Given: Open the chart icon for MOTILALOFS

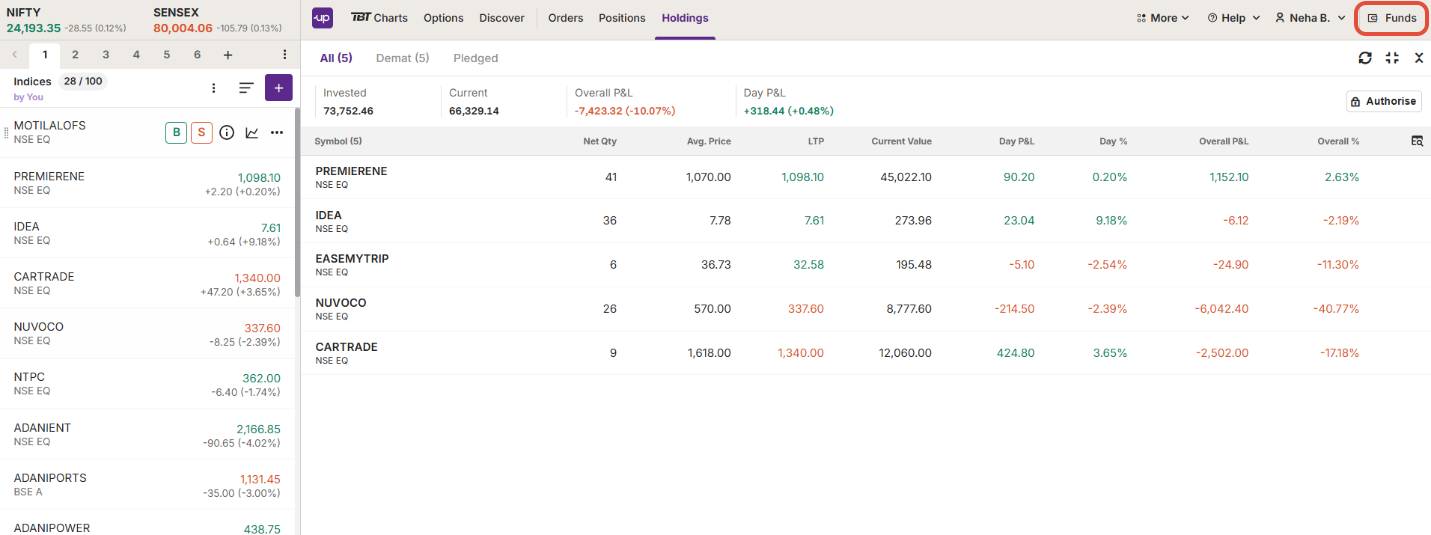Looking at the screenshot, I should [x=252, y=133].
